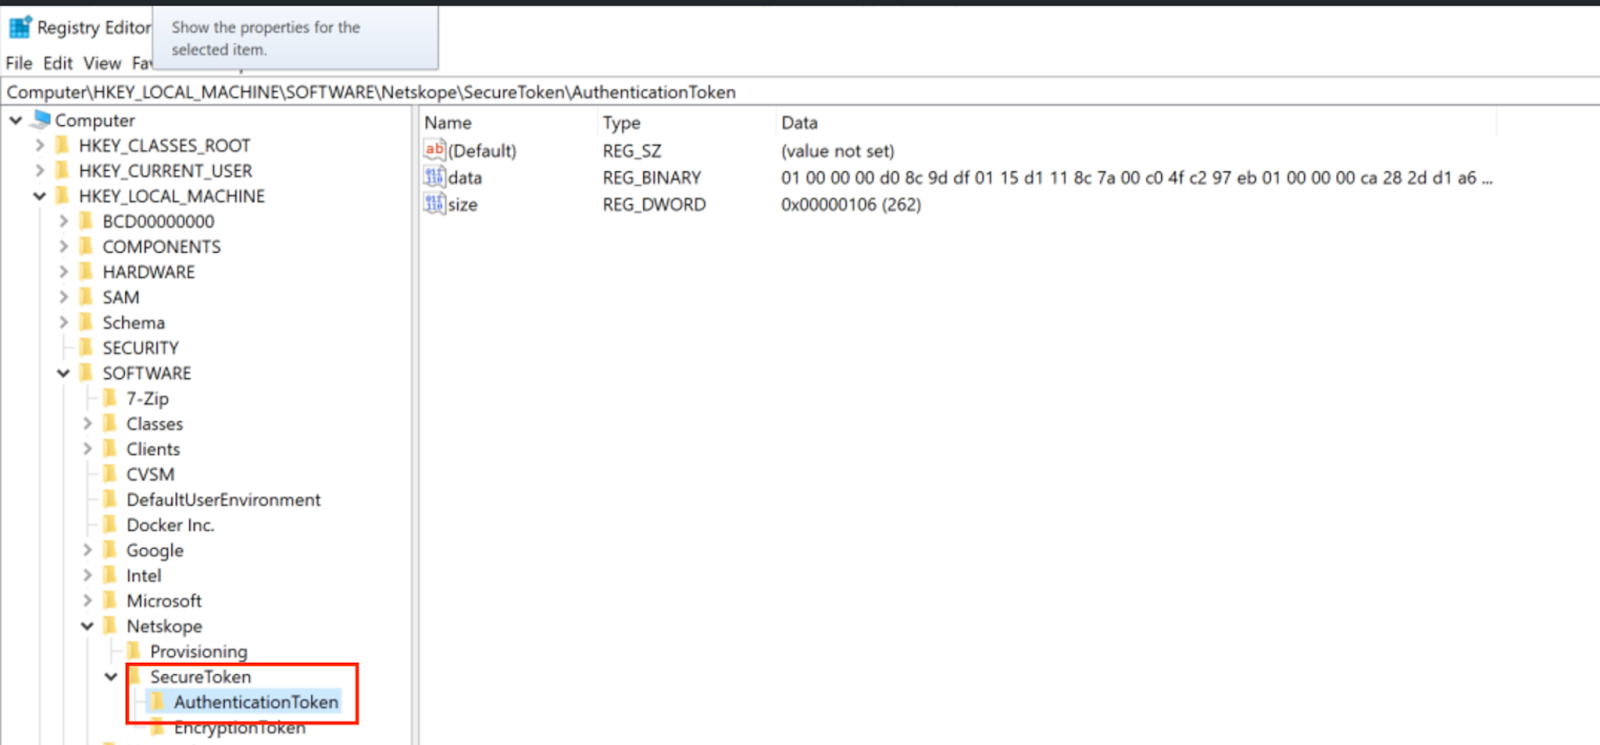This screenshot has width=1600, height=745.
Task: Select the Docker Inc. key label
Action: (x=170, y=525)
